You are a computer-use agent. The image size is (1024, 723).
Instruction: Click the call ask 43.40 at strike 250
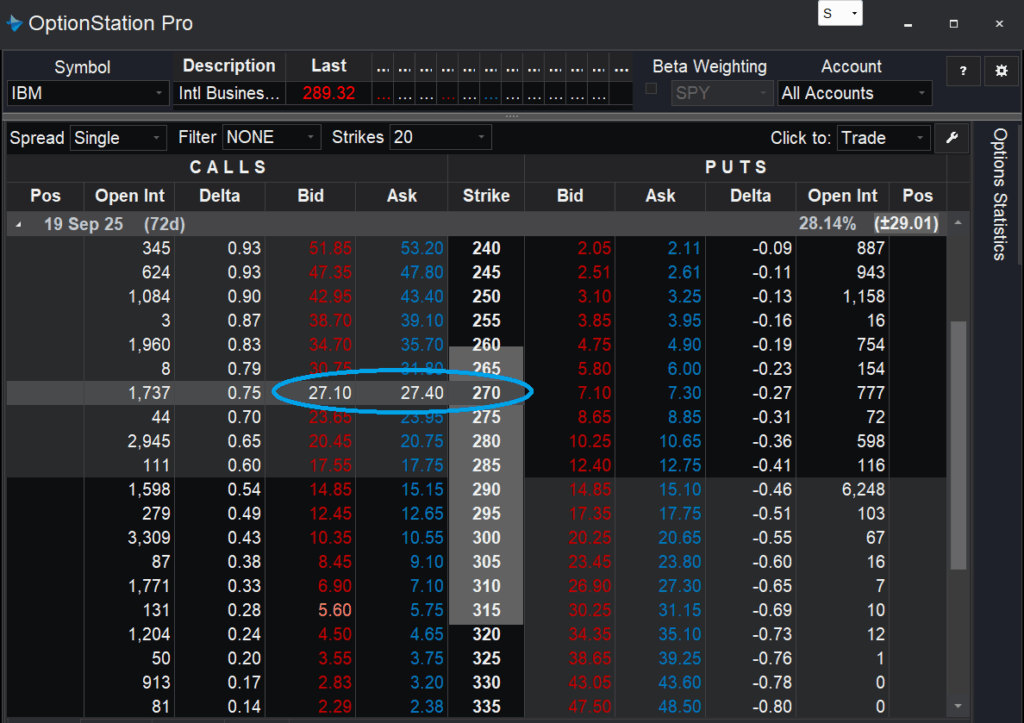coord(422,297)
